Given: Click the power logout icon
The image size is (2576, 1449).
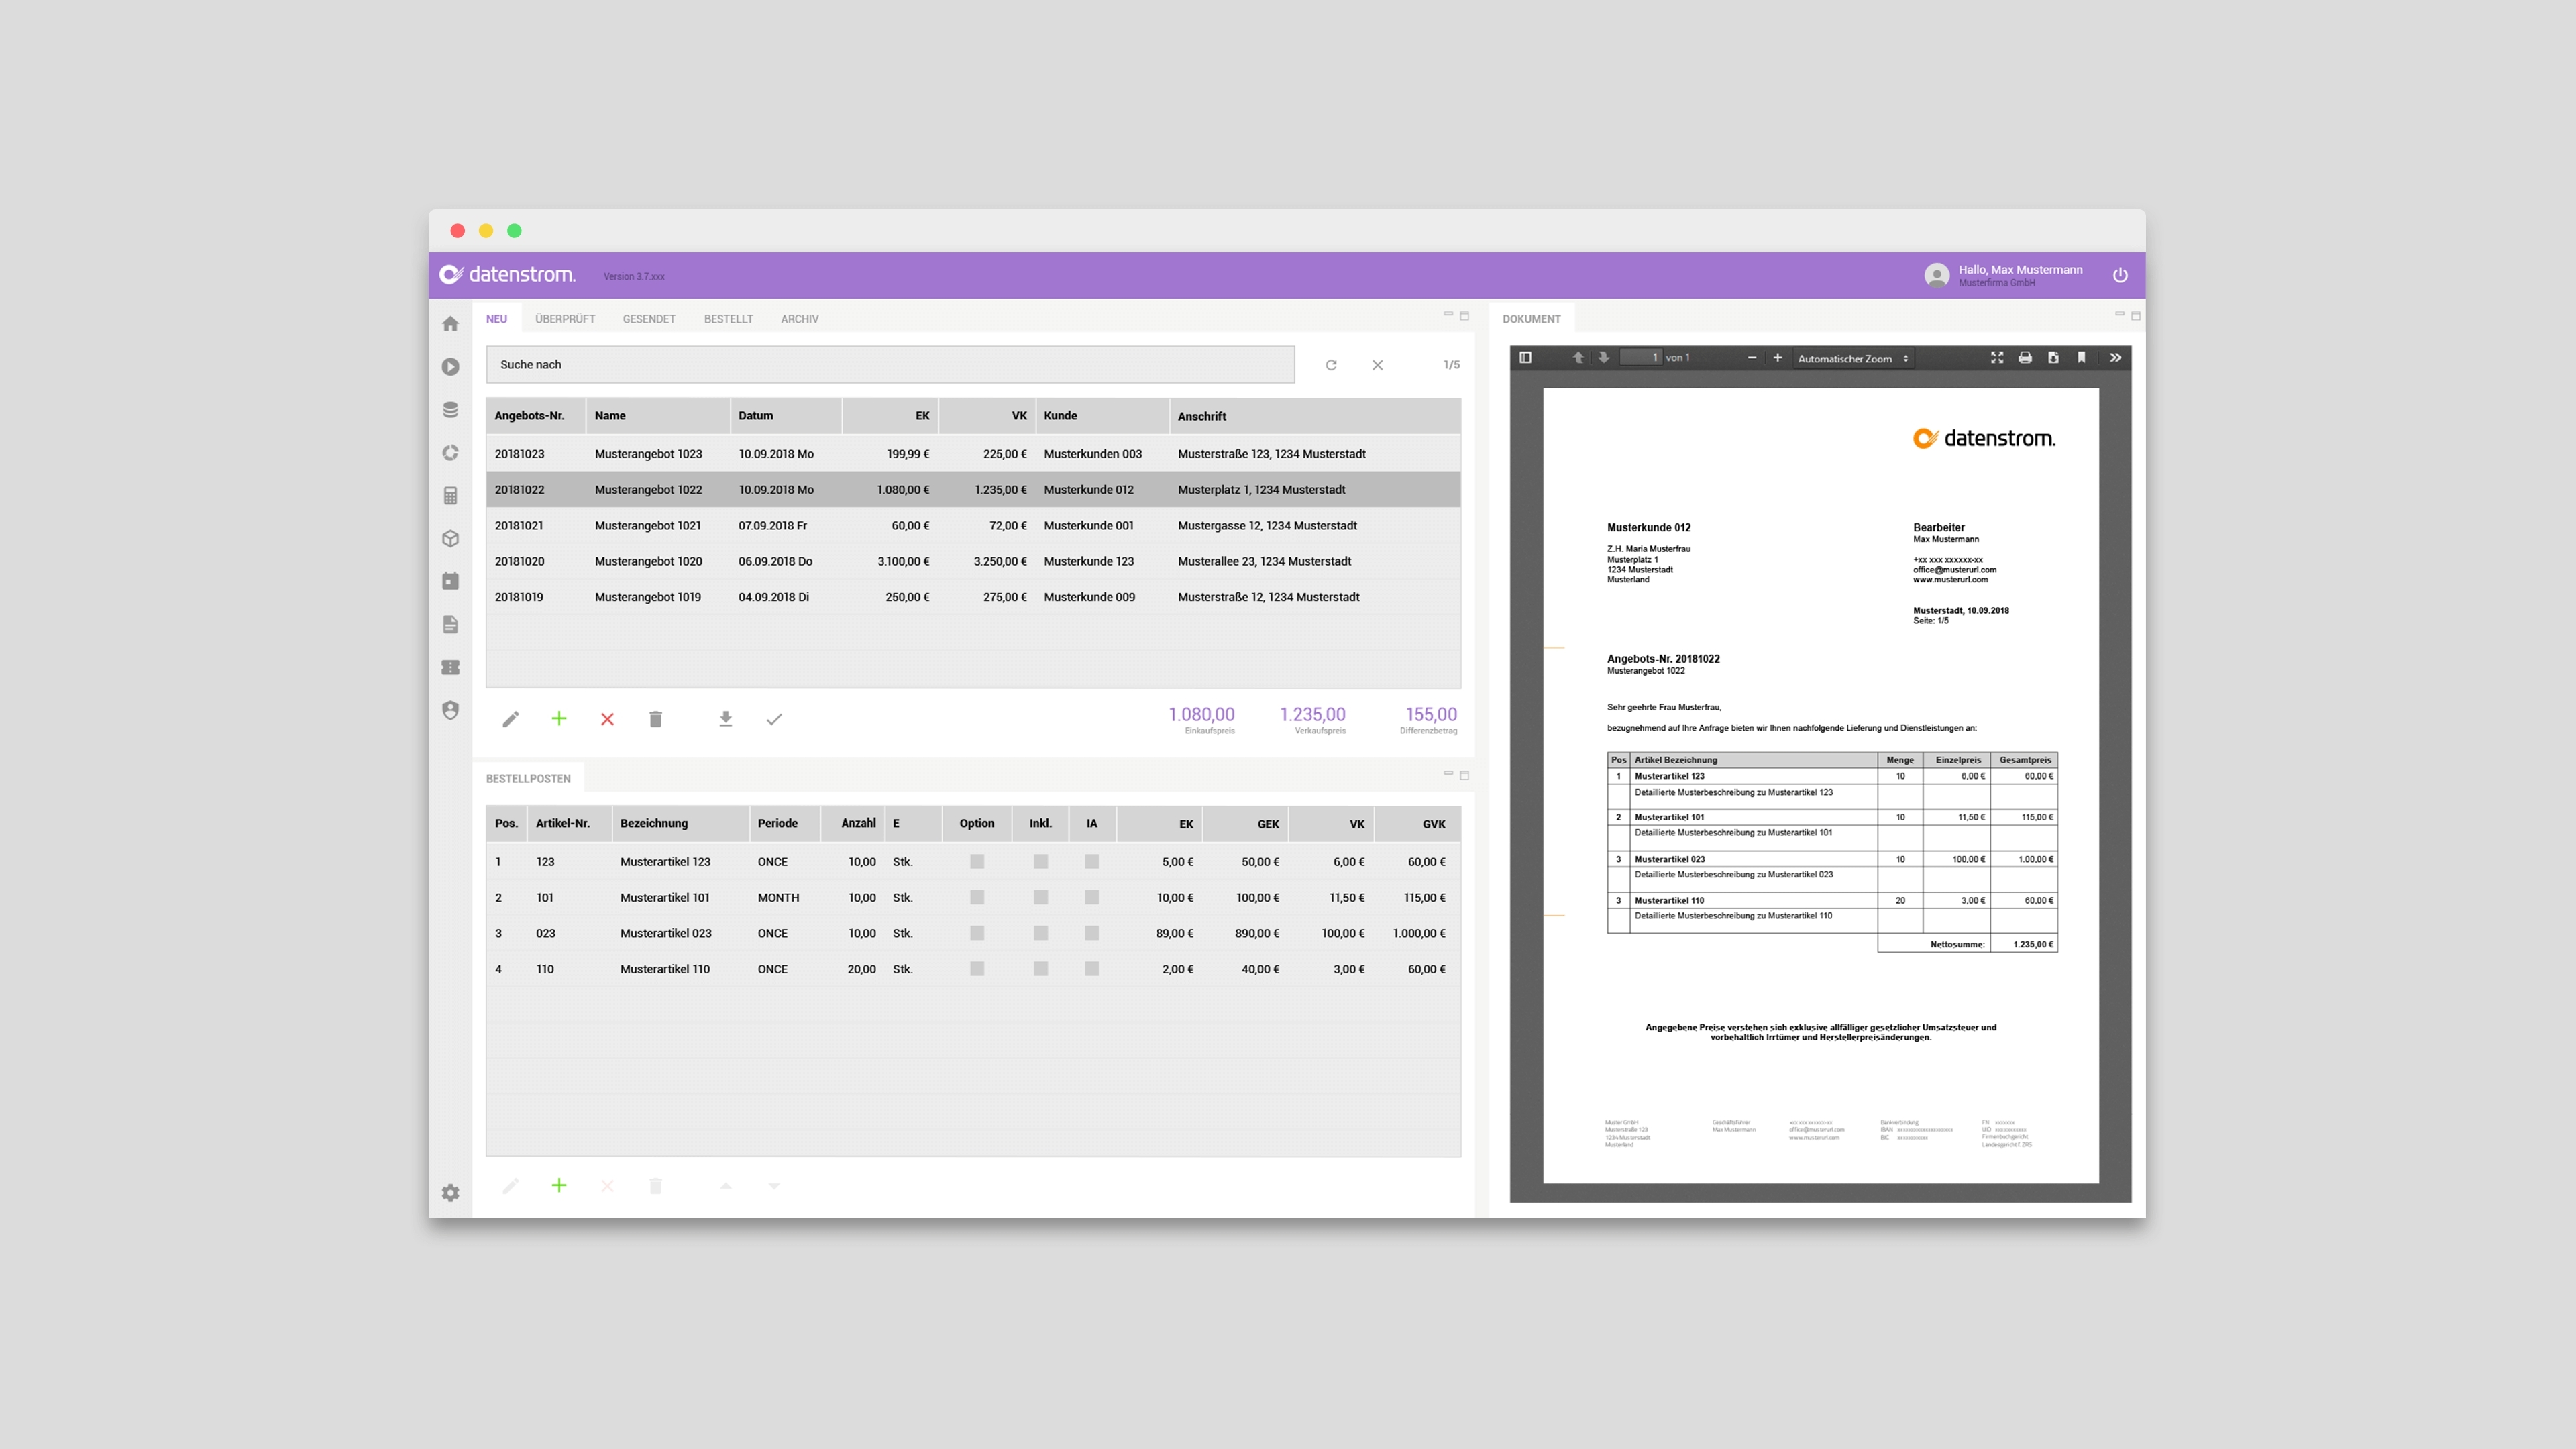Looking at the screenshot, I should click(x=2120, y=275).
